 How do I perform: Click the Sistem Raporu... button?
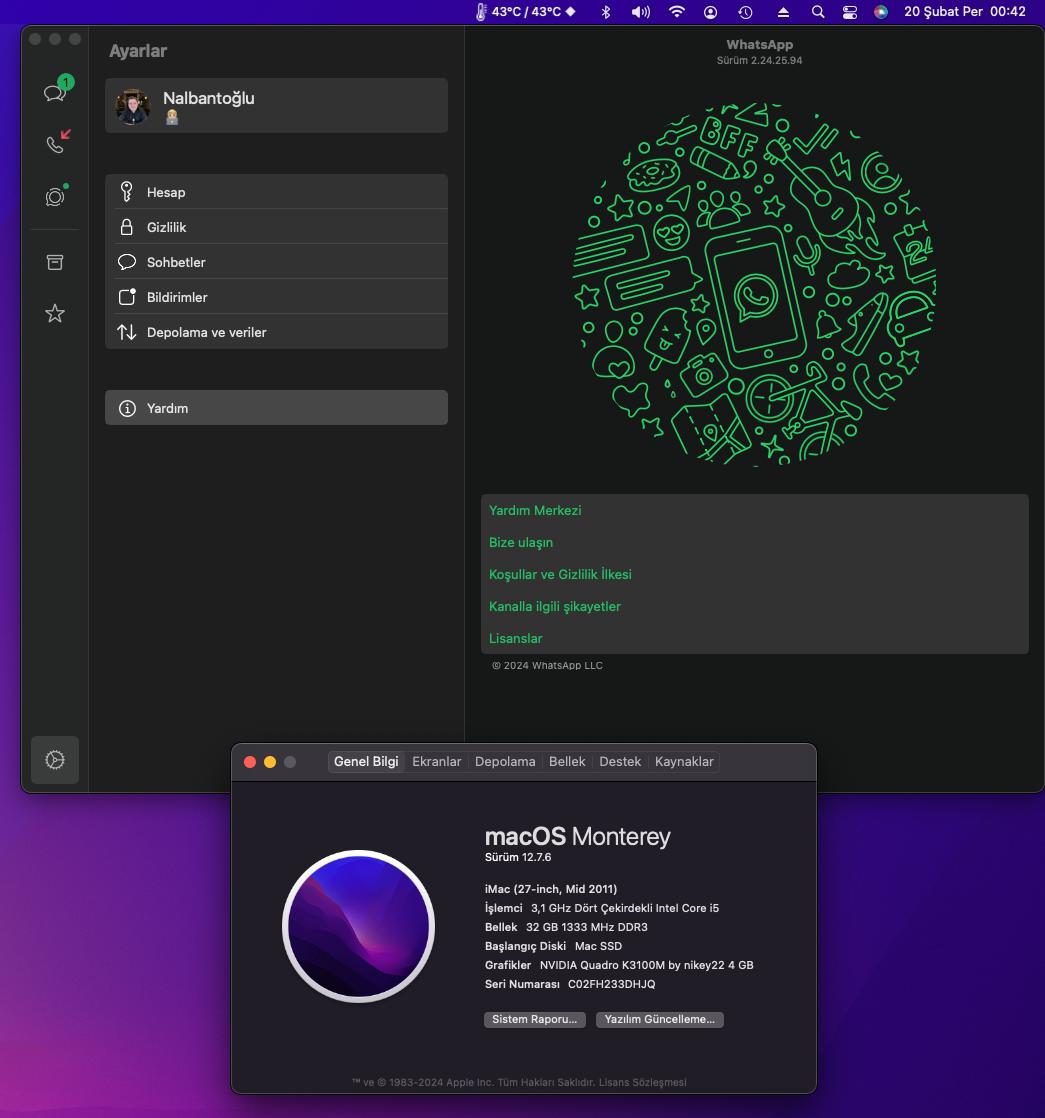point(535,1020)
